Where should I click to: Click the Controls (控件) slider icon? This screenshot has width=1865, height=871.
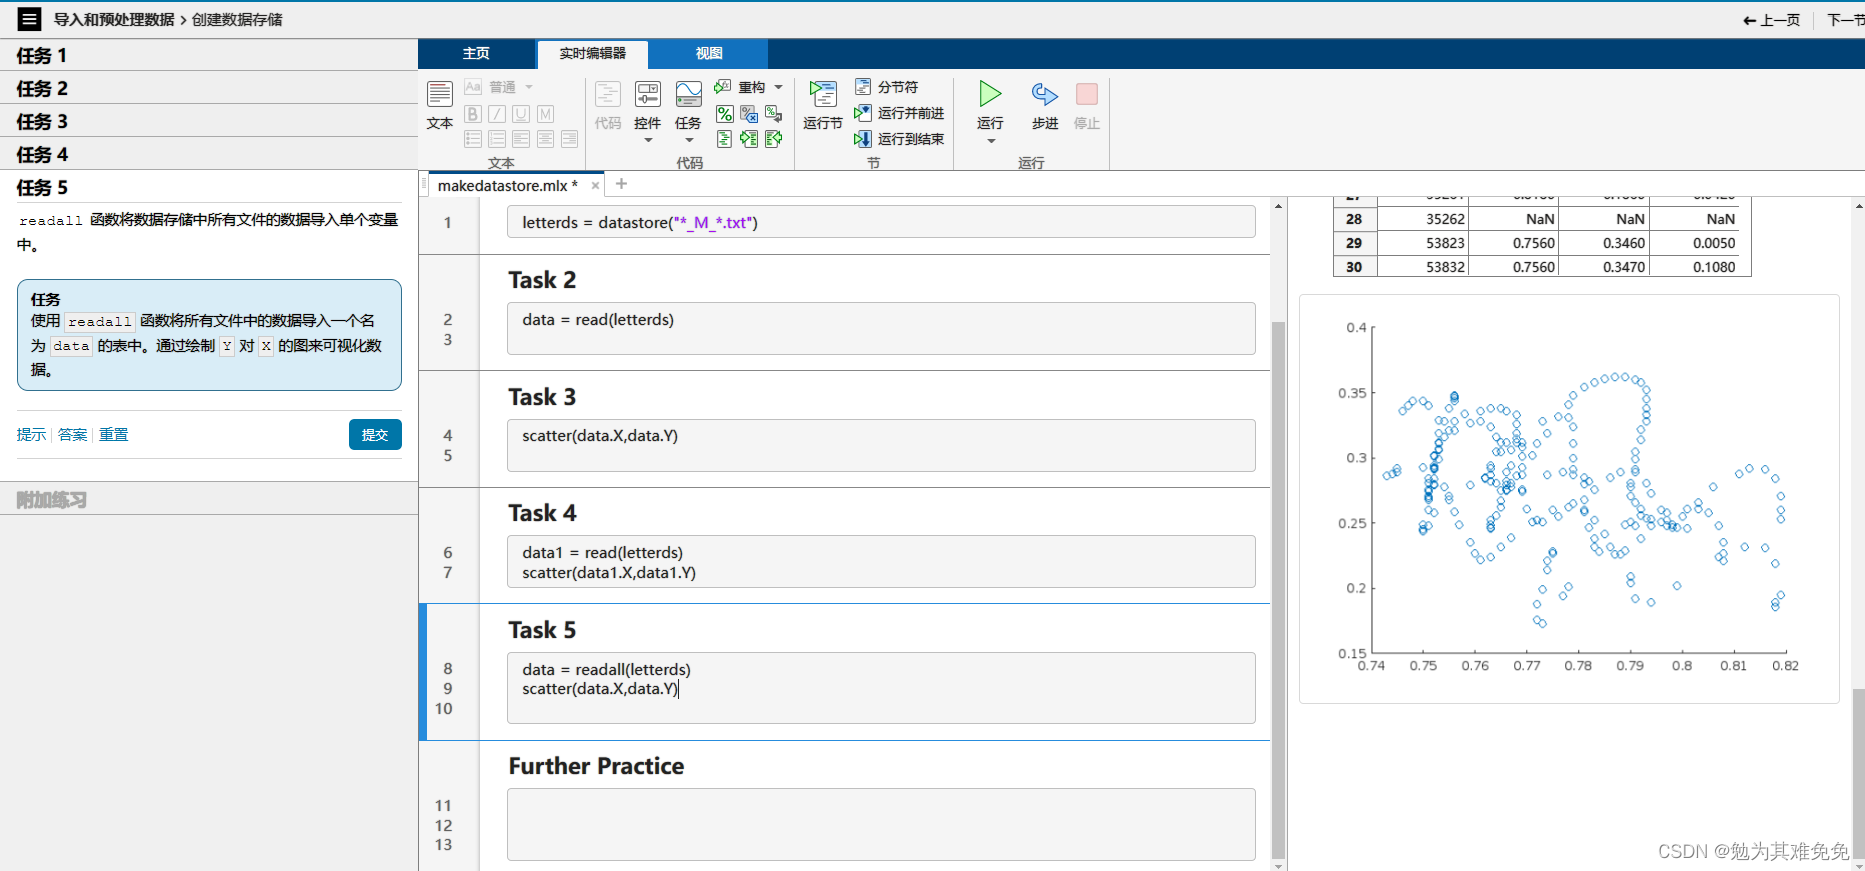point(648,95)
